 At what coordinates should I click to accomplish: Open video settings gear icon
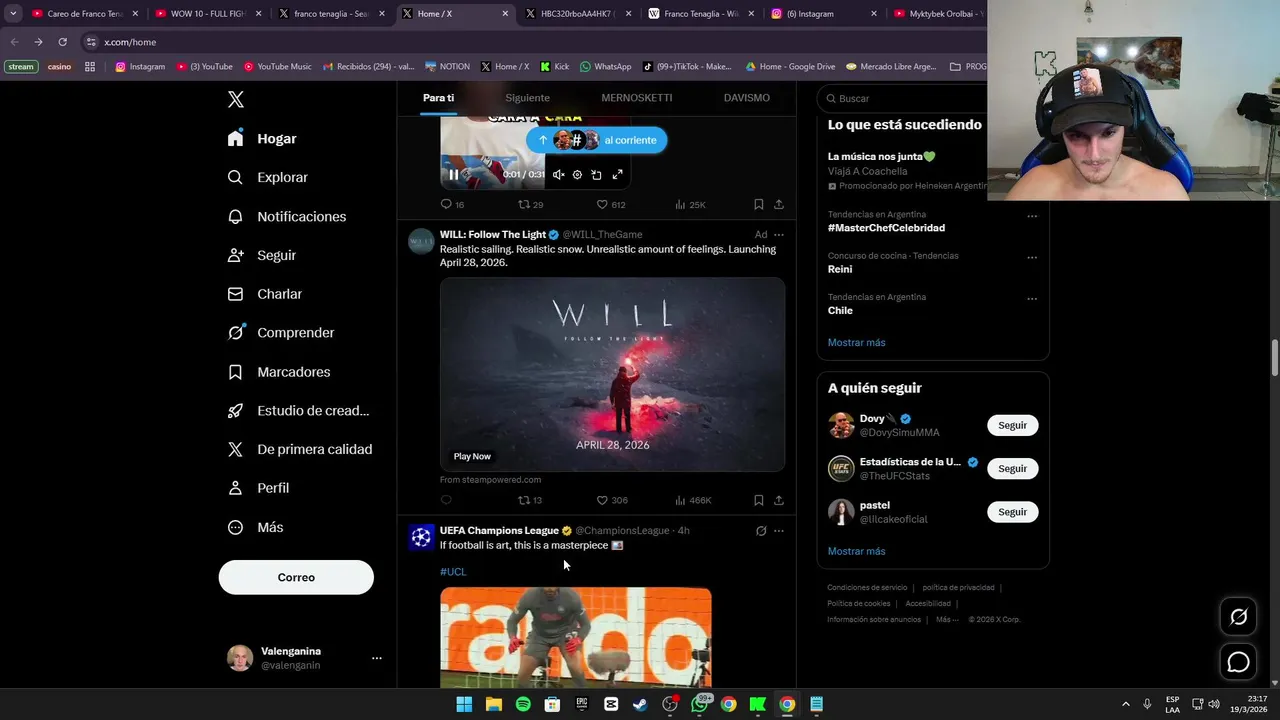(577, 174)
